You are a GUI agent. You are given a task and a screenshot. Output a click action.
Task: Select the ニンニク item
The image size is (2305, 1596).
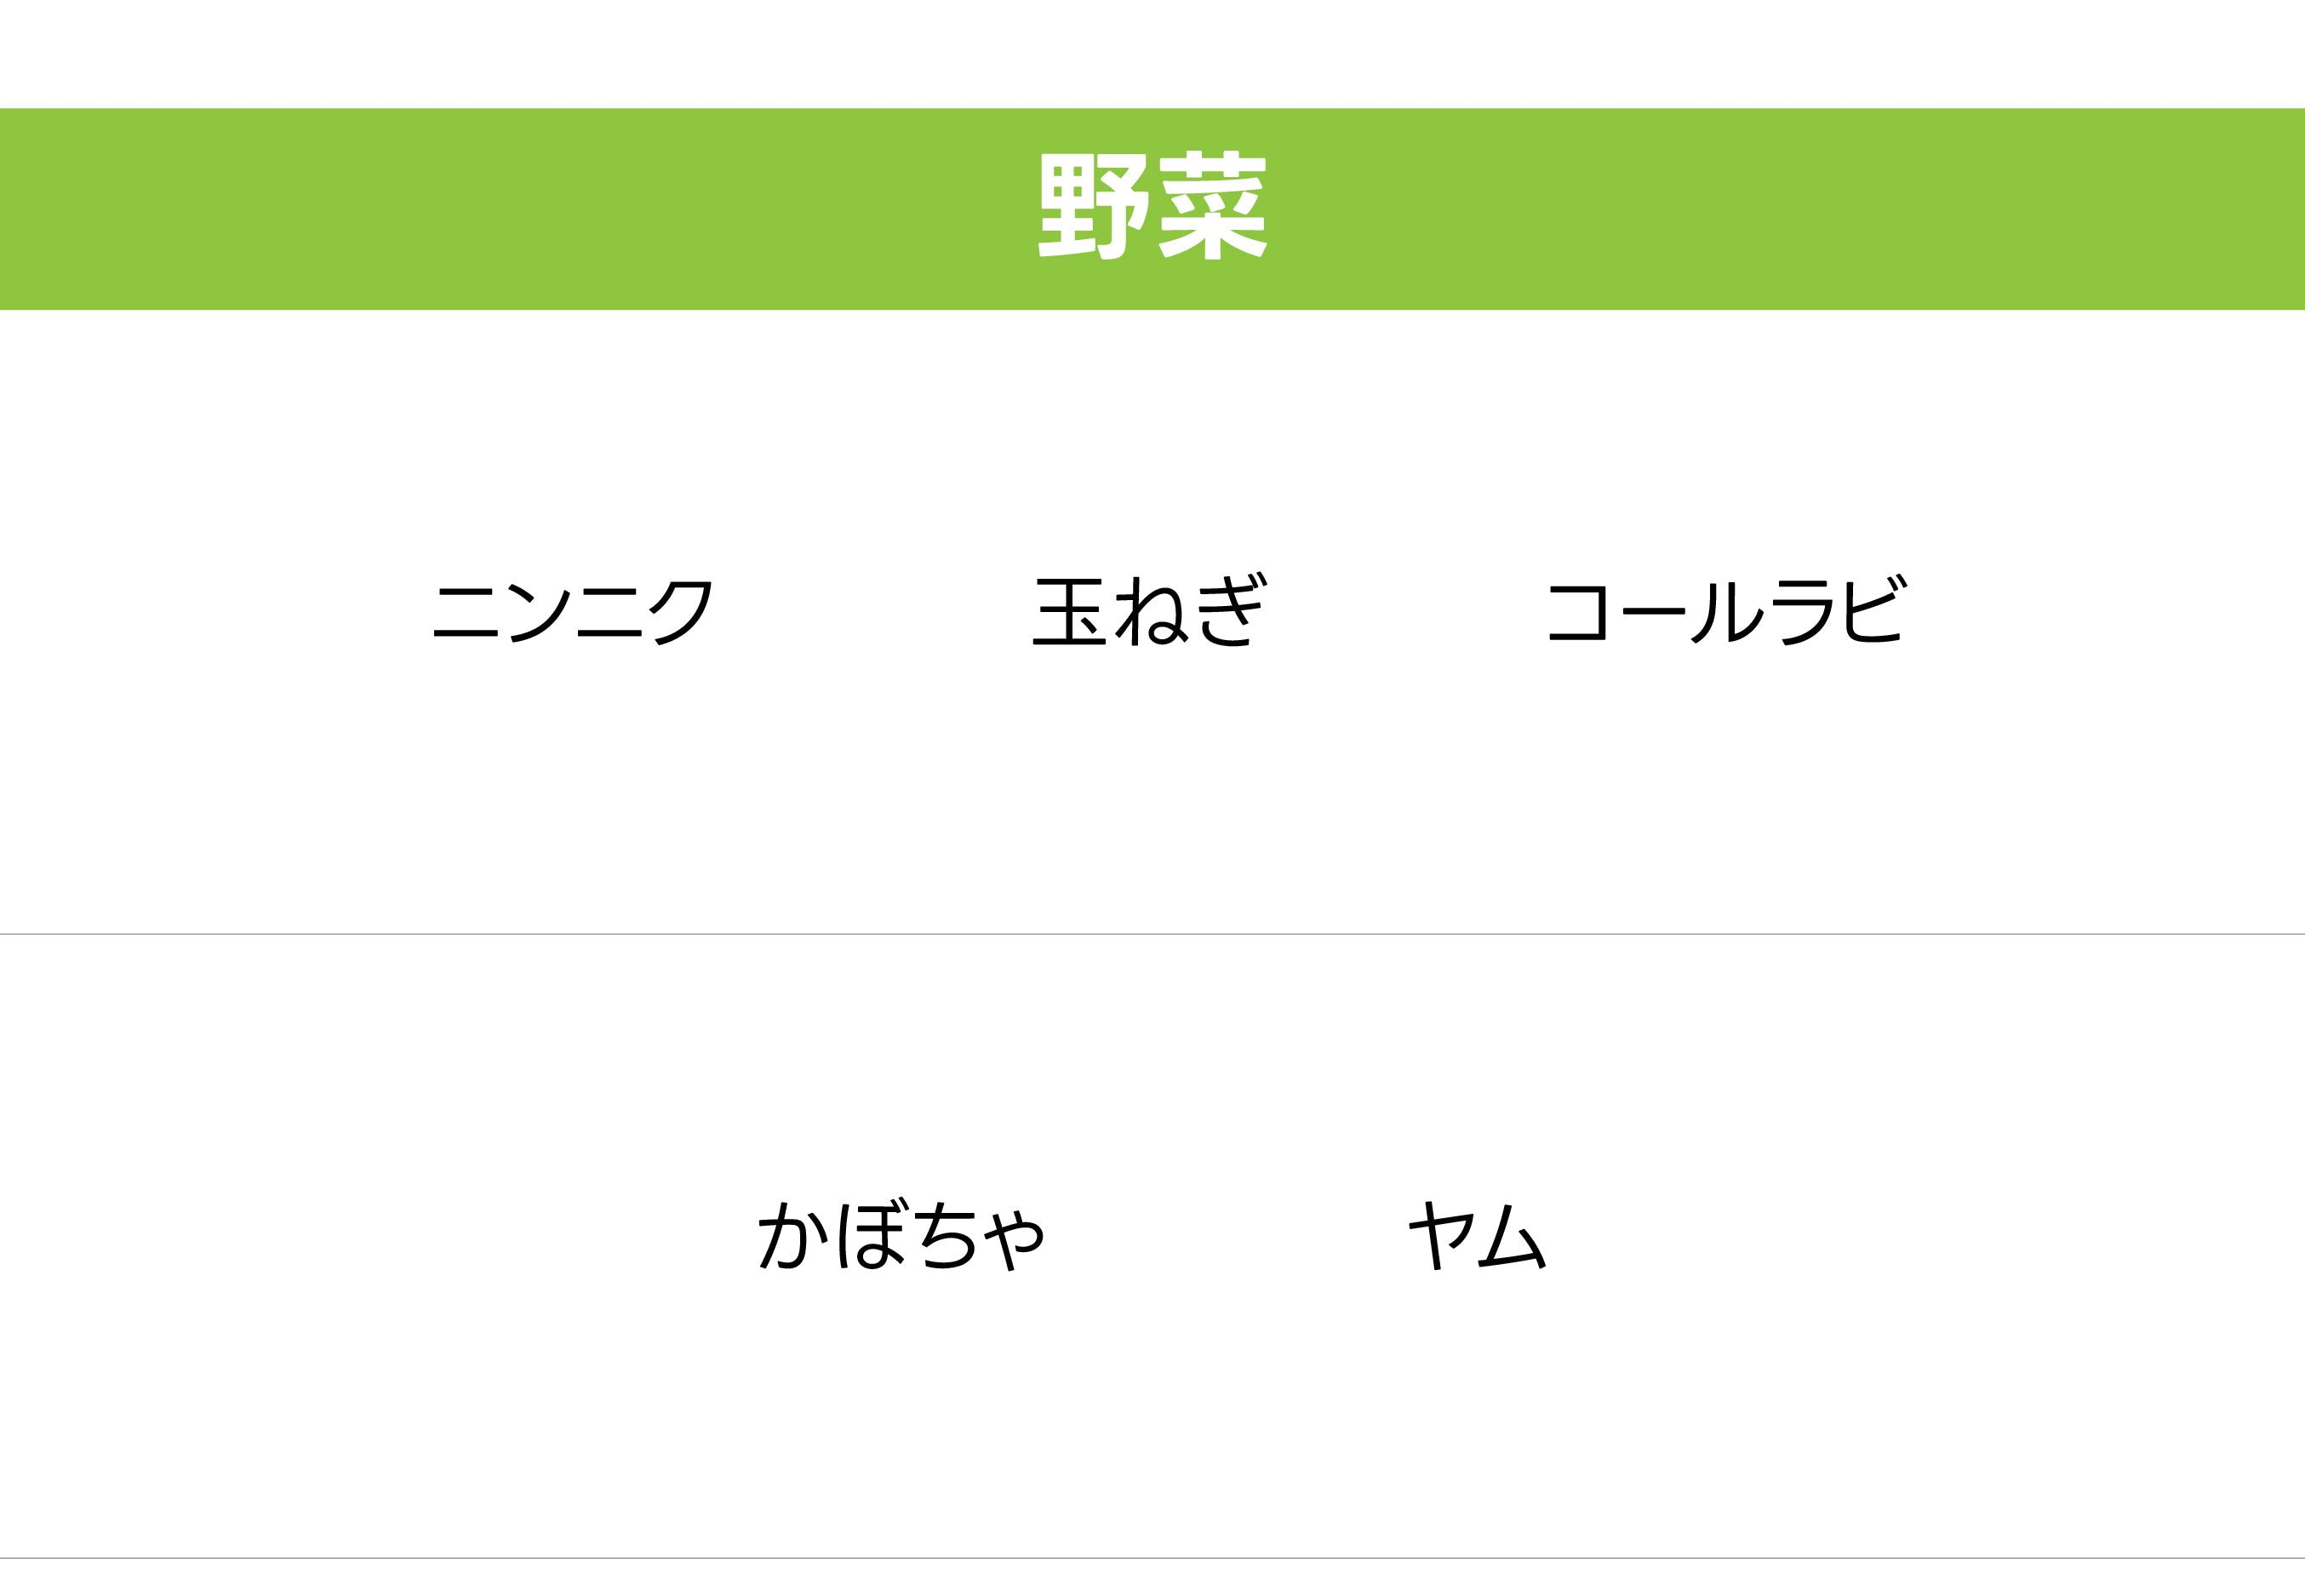[572, 611]
